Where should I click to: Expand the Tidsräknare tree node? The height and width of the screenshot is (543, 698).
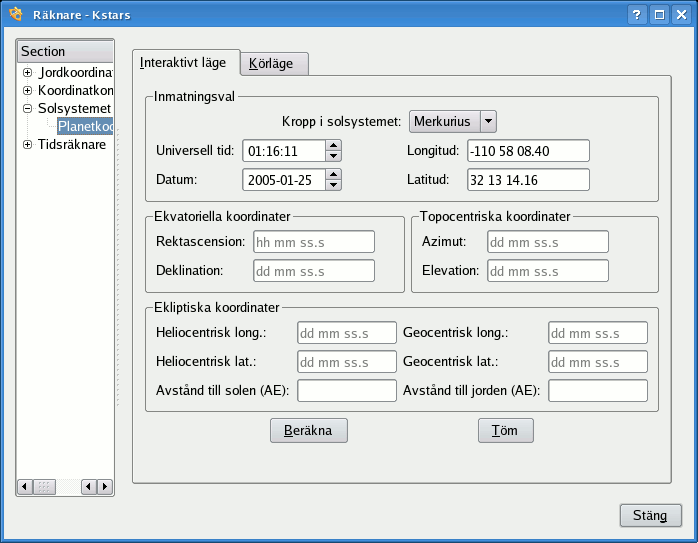coord(28,144)
